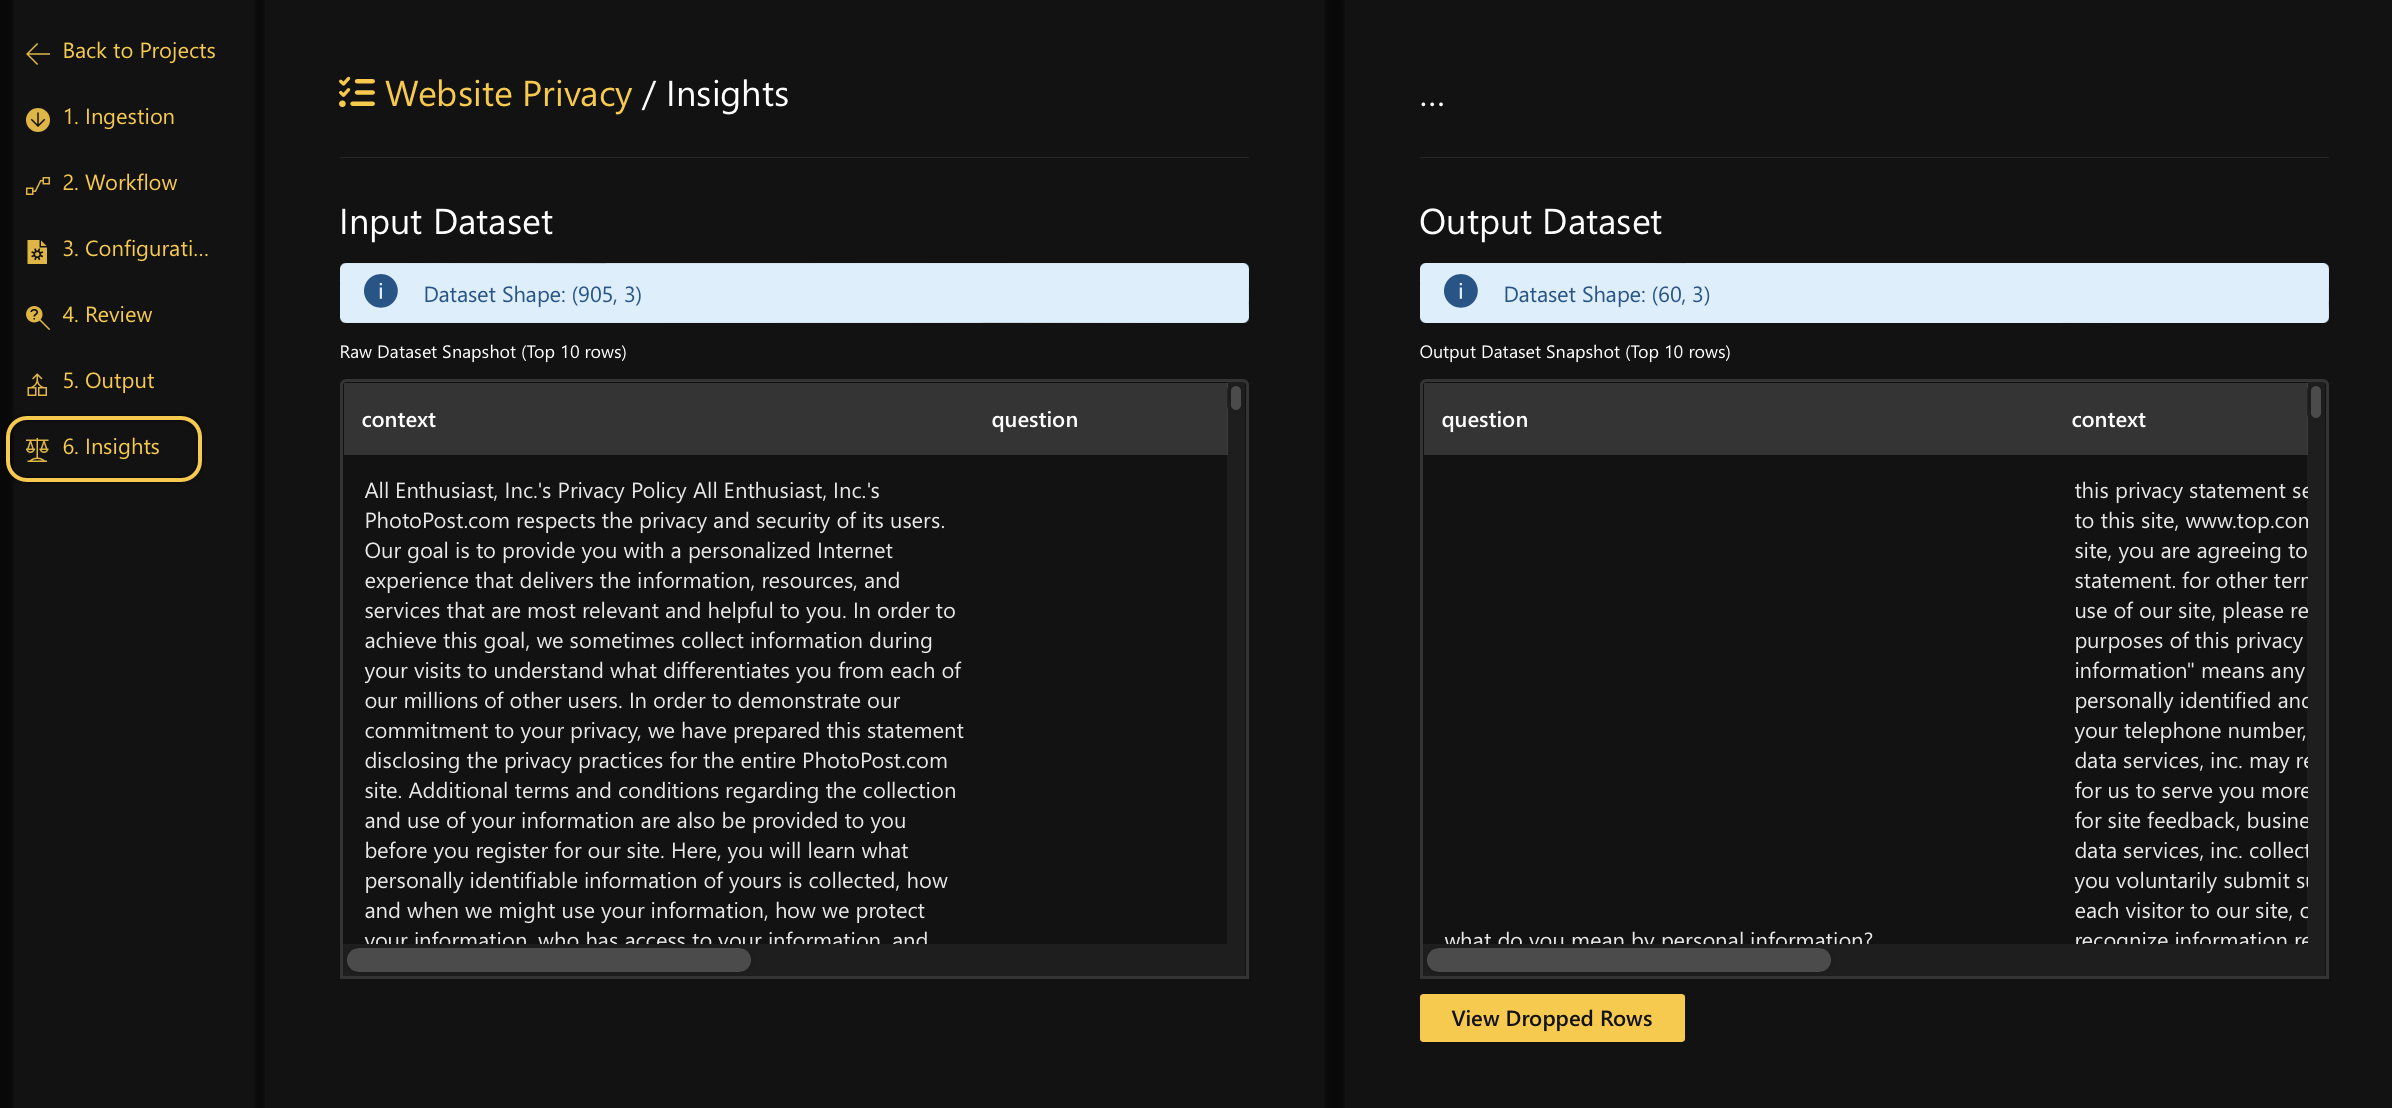Click the Review question-mark icon

click(37, 316)
